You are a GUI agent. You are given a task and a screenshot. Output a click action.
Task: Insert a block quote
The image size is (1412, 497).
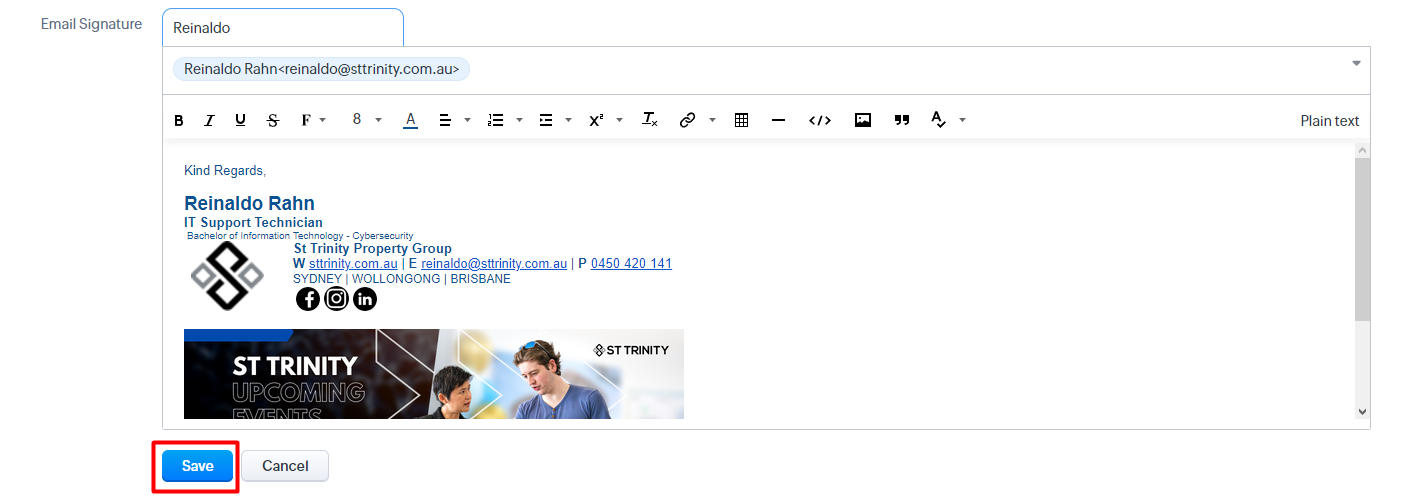(902, 120)
